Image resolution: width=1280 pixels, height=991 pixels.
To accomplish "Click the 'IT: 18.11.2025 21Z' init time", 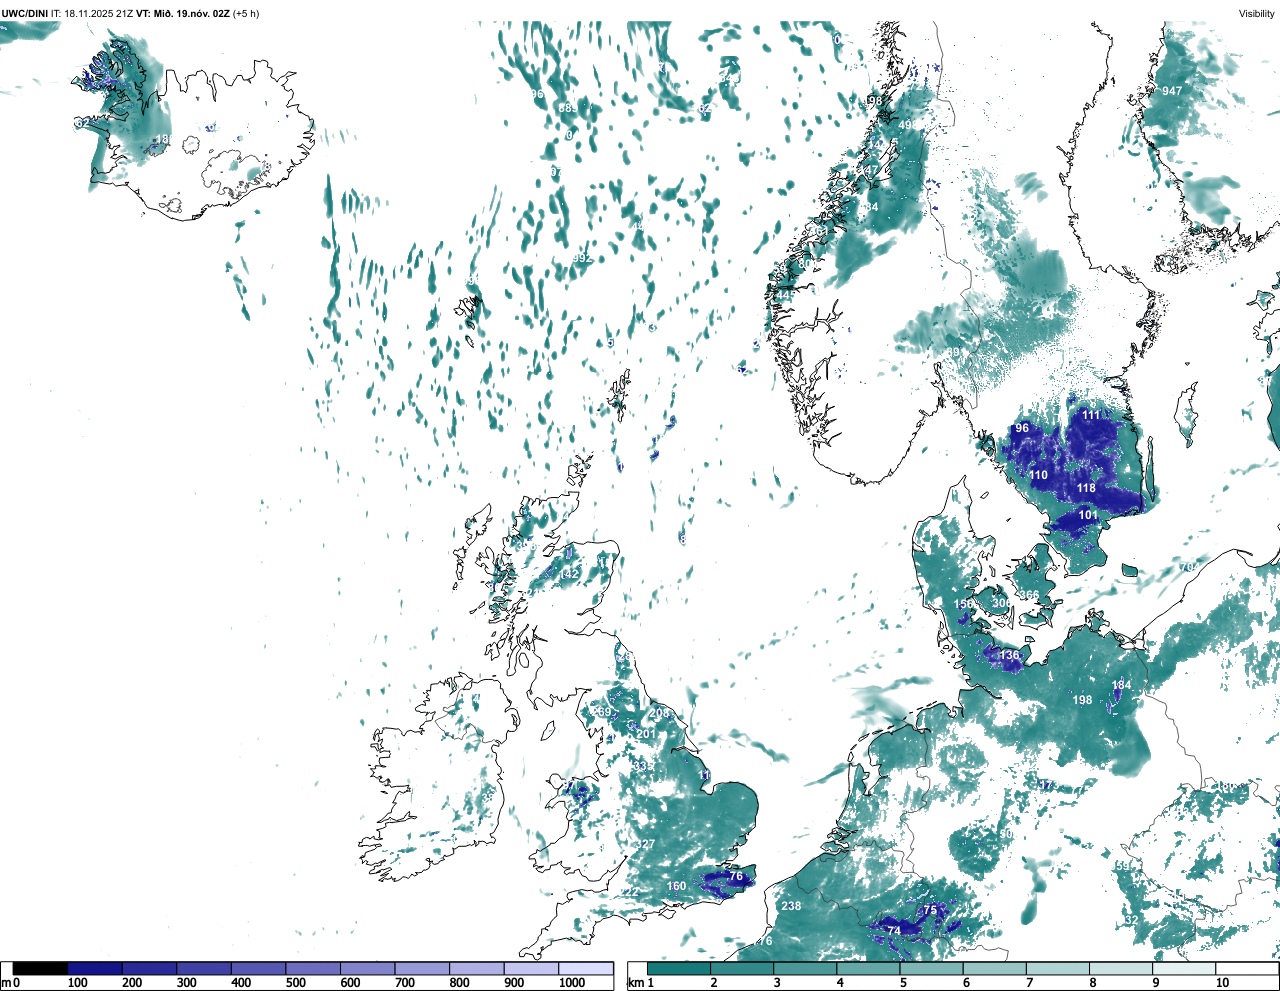I will click(92, 13).
